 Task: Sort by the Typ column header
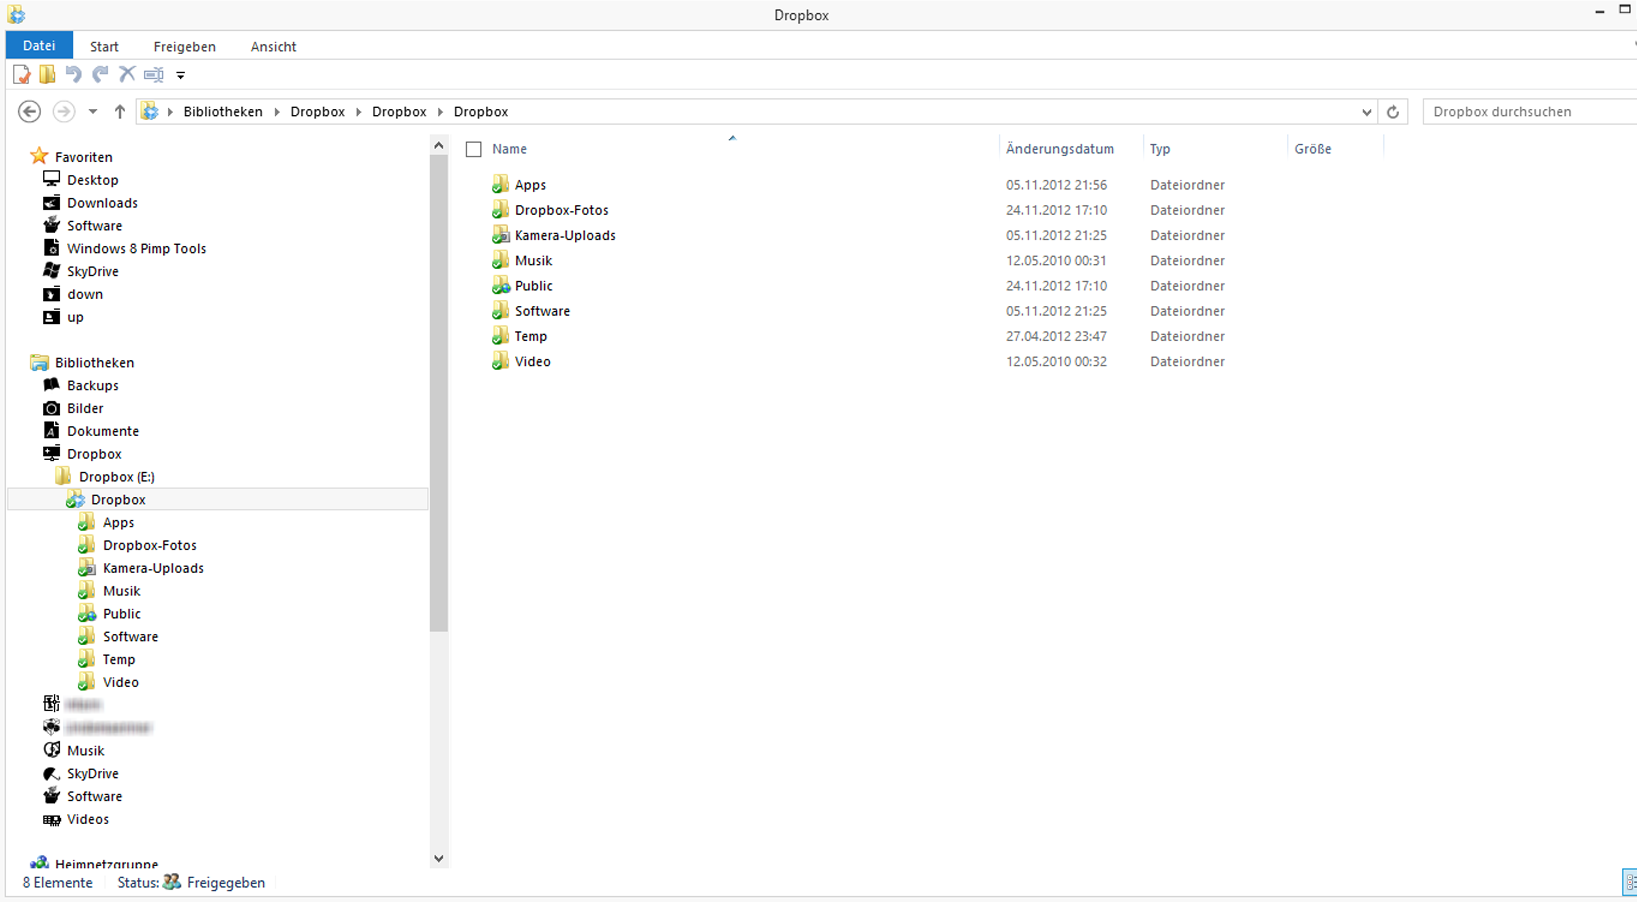(1160, 149)
